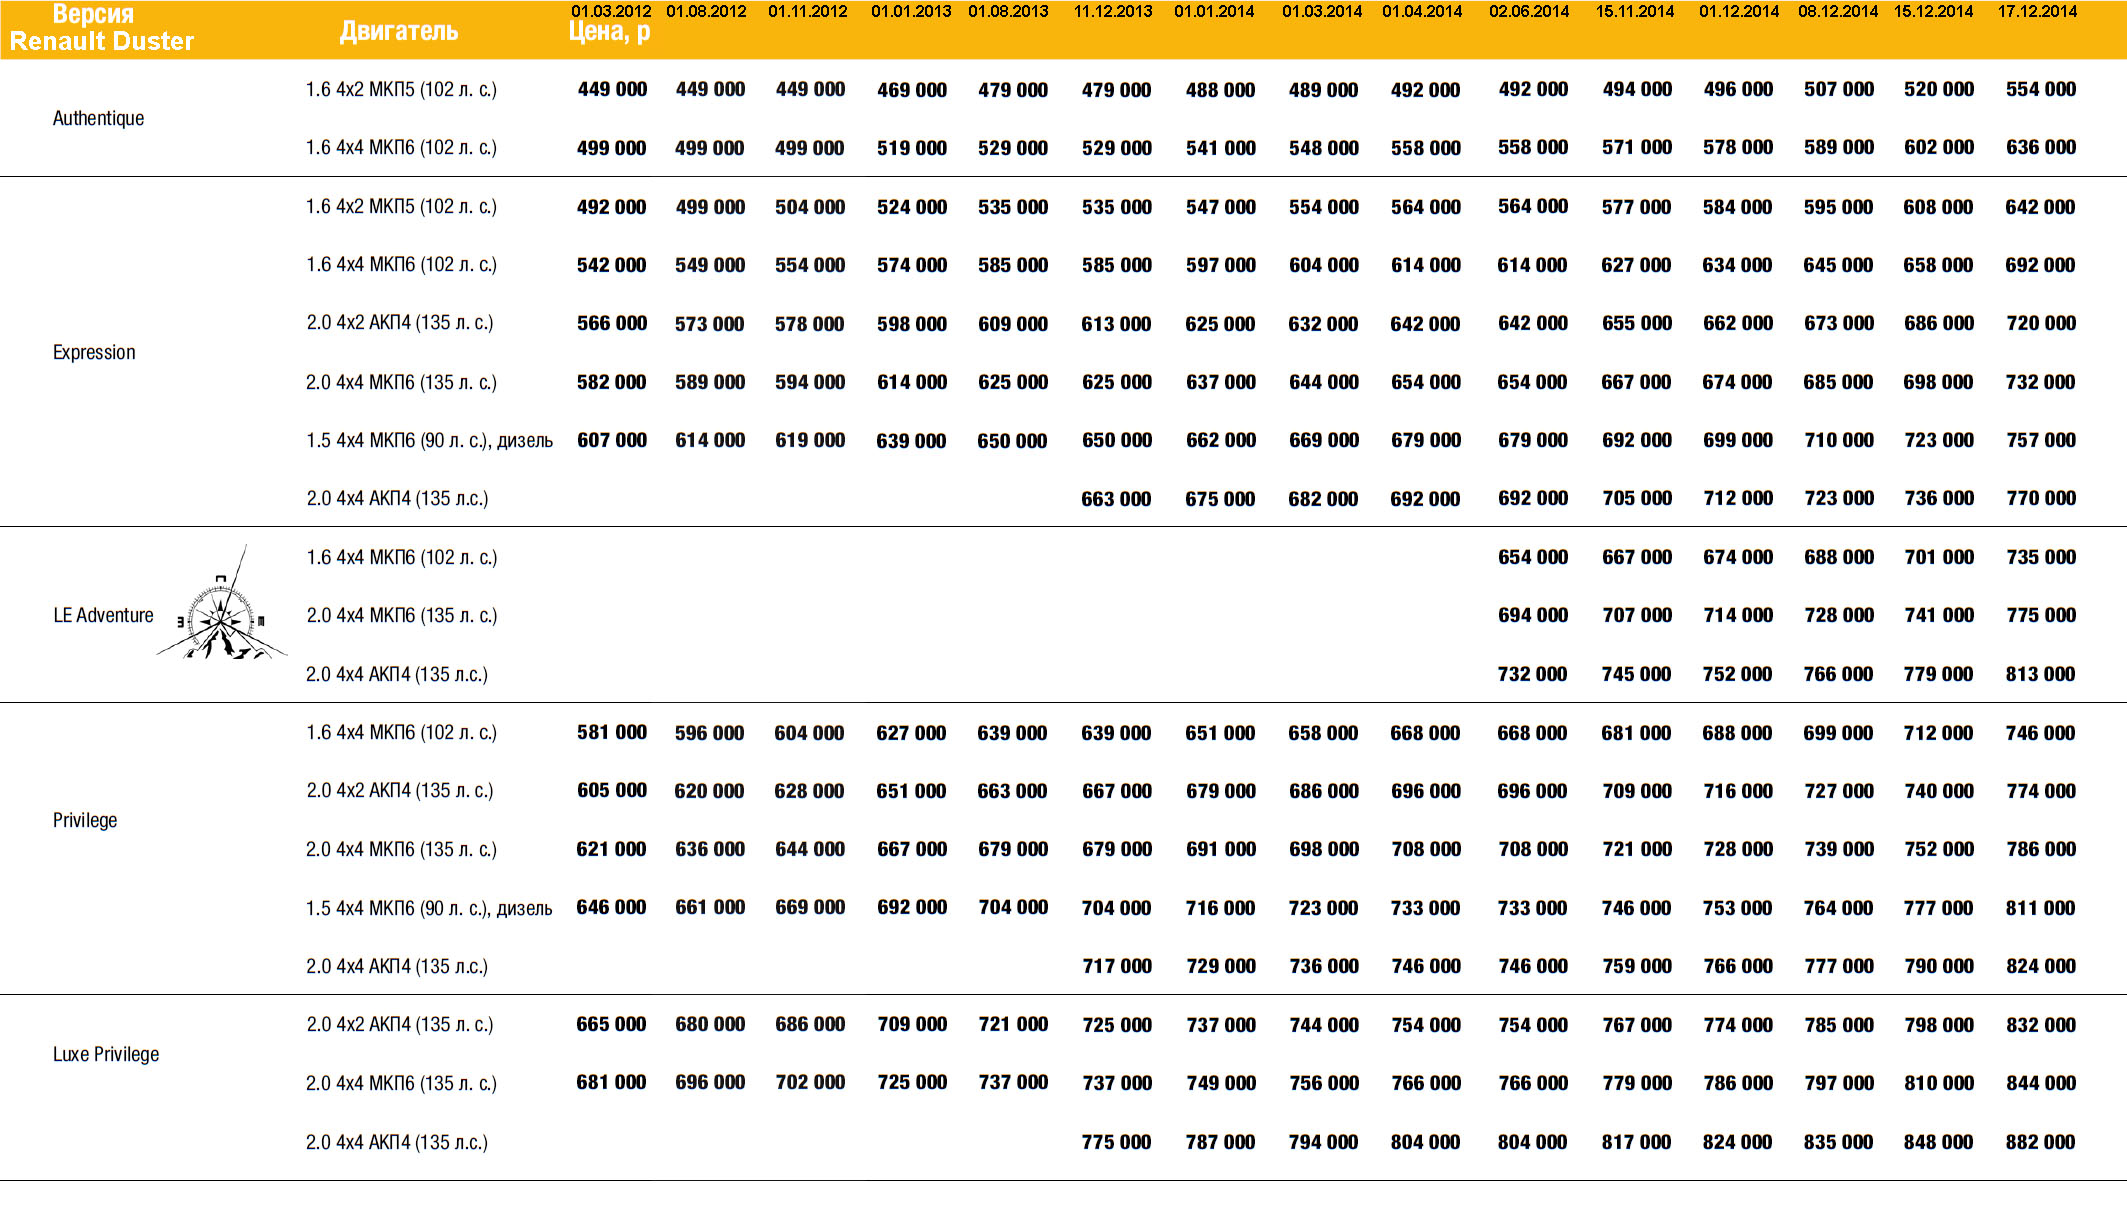Click price cell 775 000 in LE Adventure row
Viewport: 2127px width, 1213px height.
[x=2041, y=615]
